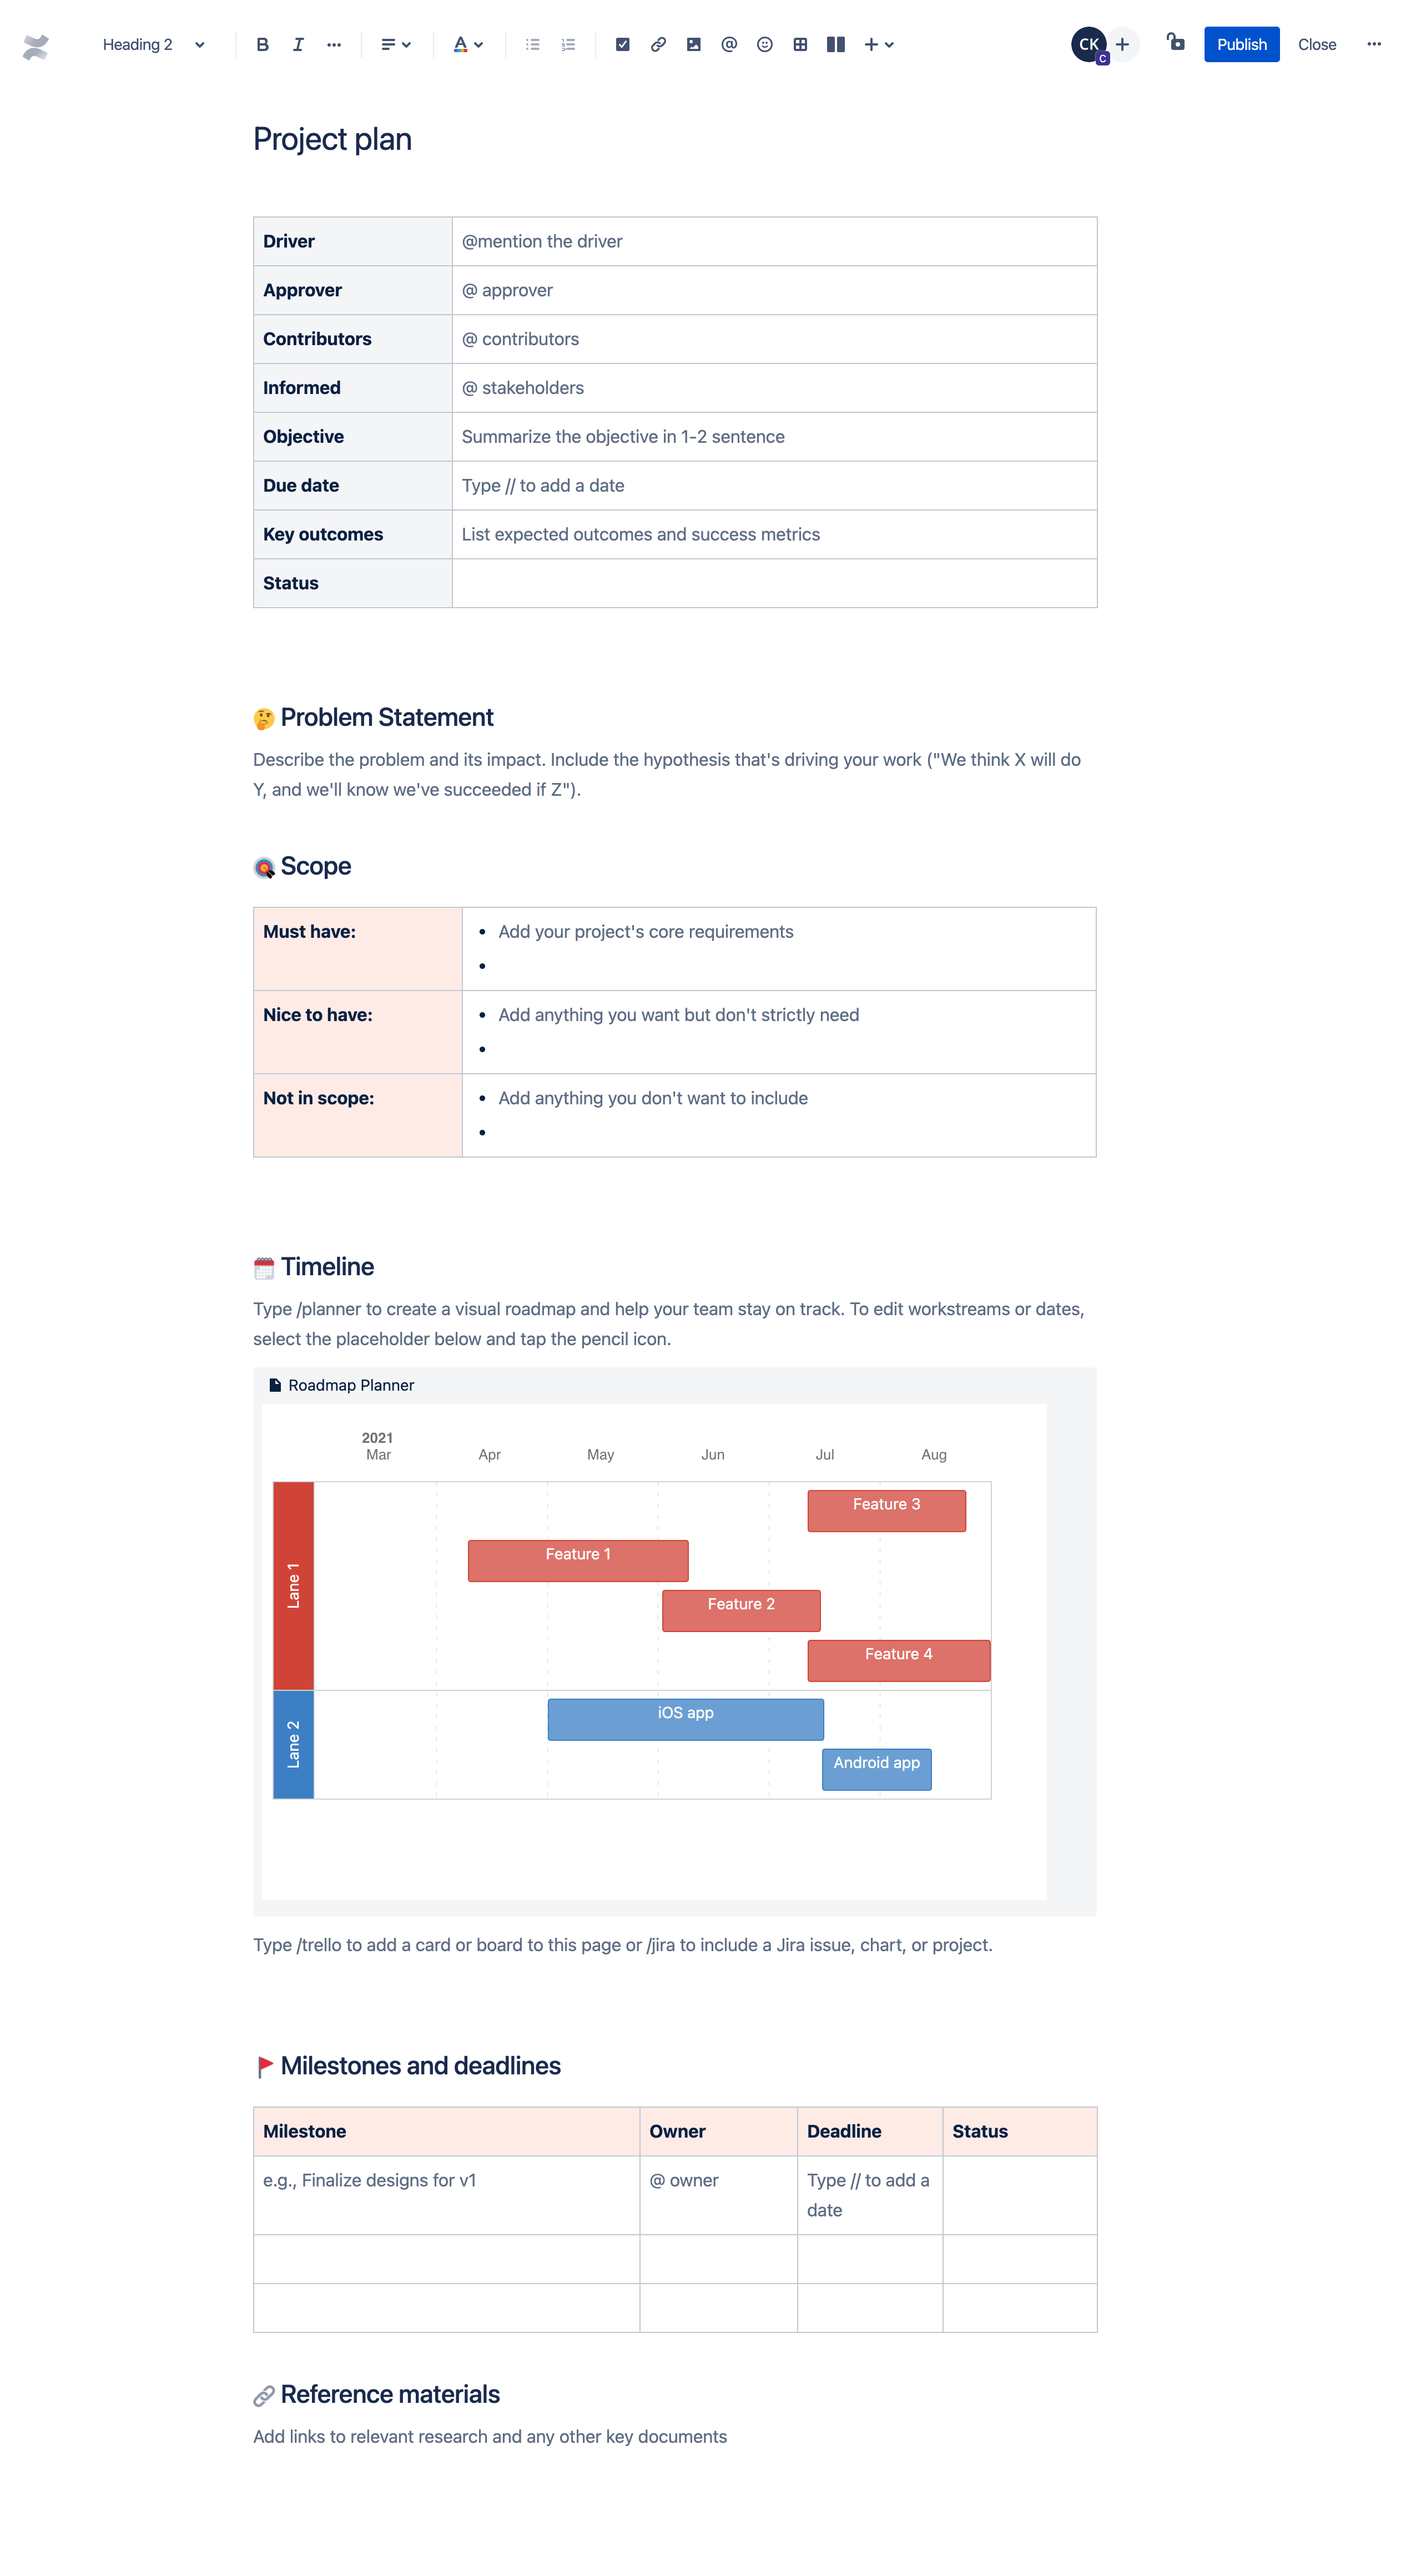Select the Italic formatting icon
Viewport: 1421px width, 2576px height.
coord(294,42)
